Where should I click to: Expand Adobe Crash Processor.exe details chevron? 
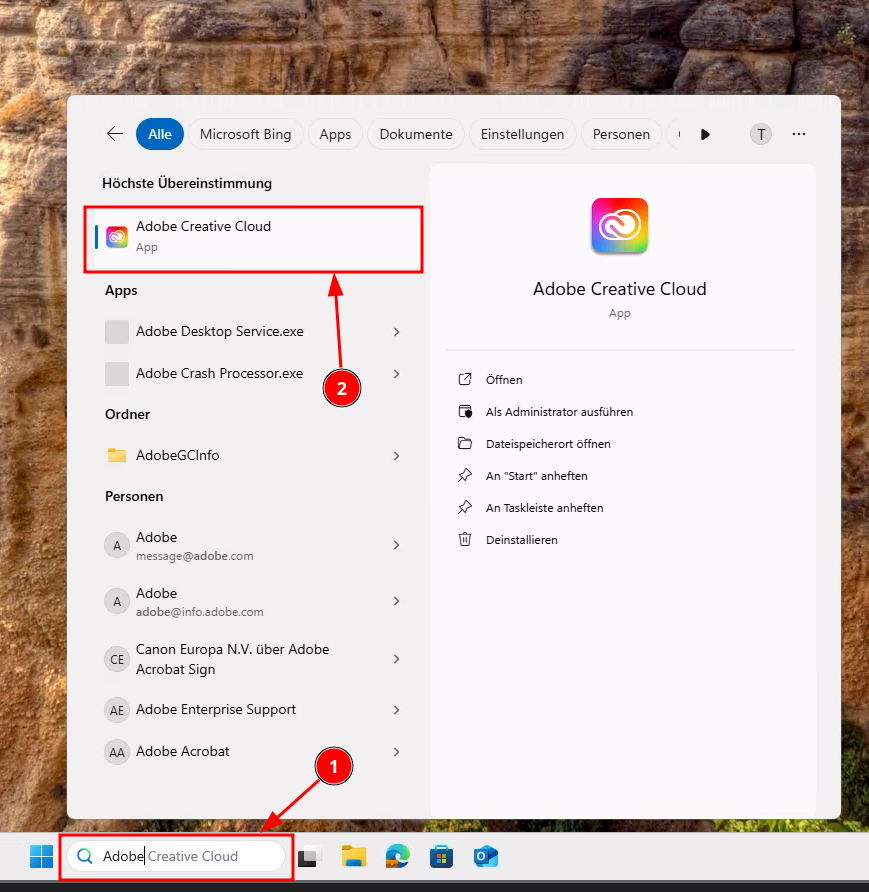click(x=397, y=374)
